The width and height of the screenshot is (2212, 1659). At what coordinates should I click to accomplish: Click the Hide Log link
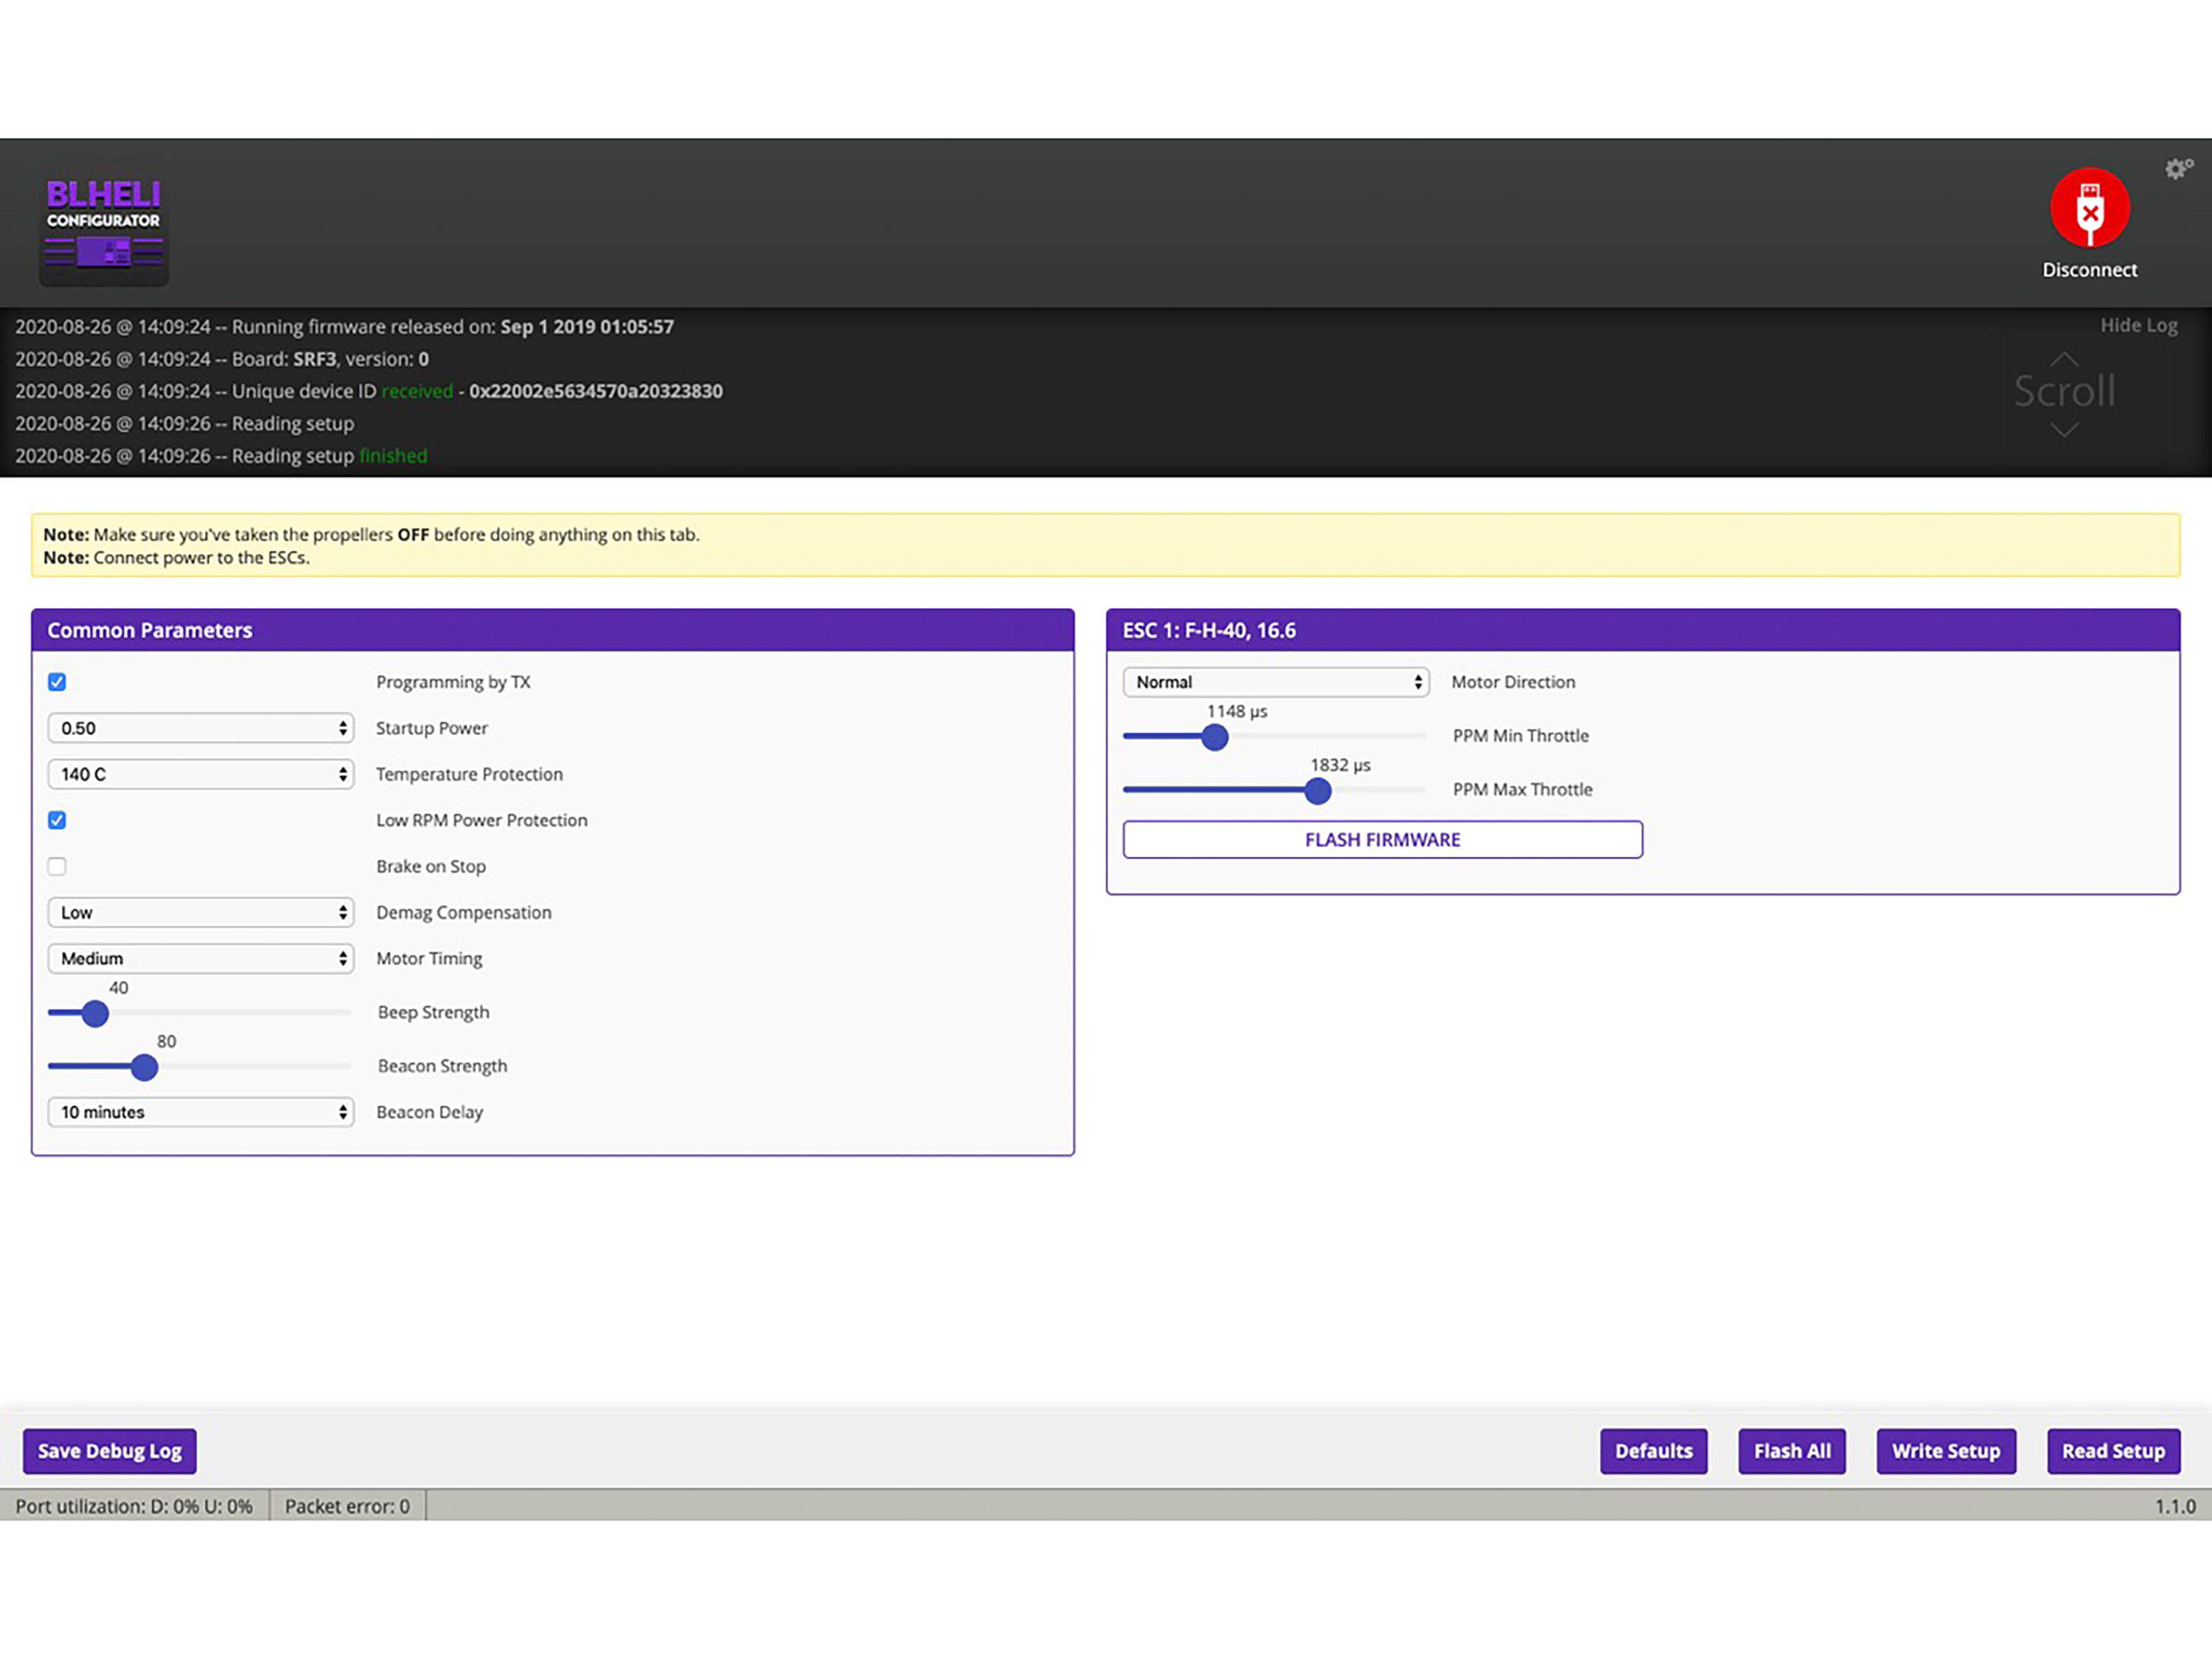[x=2138, y=325]
